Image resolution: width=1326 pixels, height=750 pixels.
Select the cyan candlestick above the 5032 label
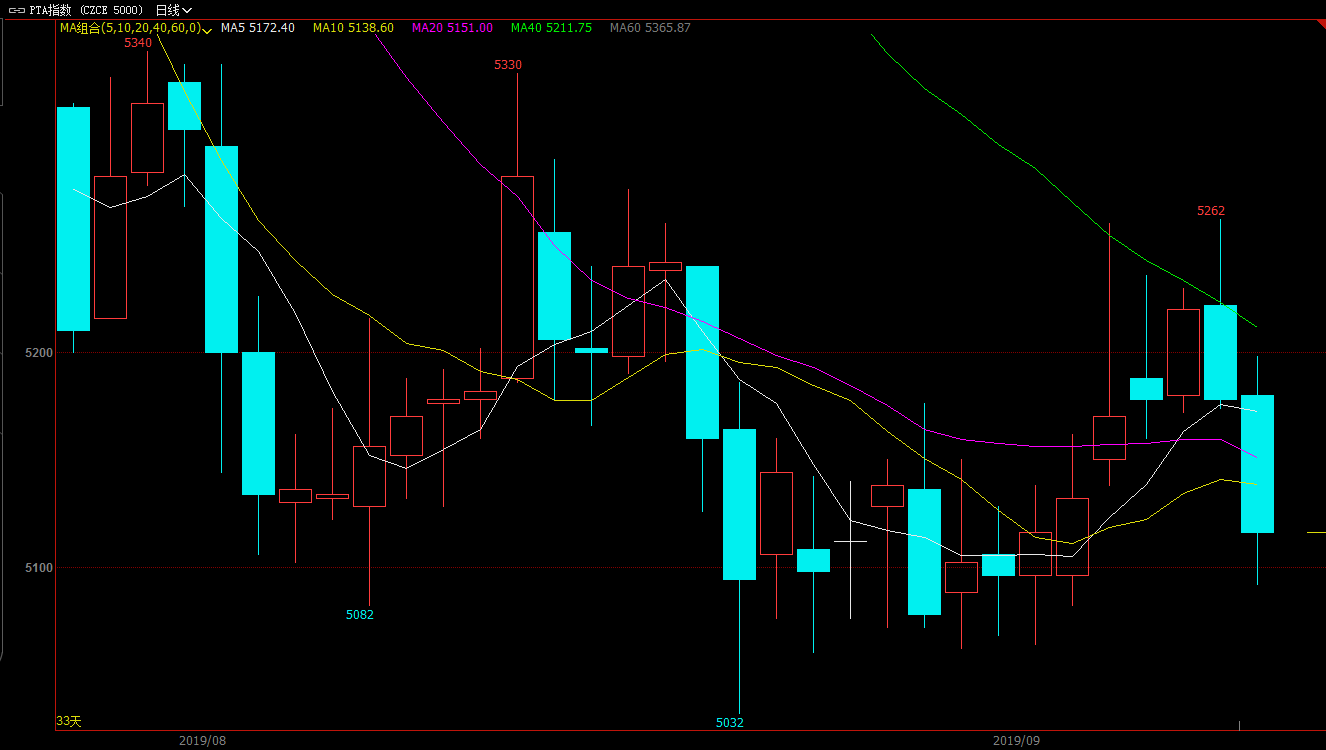(739, 504)
